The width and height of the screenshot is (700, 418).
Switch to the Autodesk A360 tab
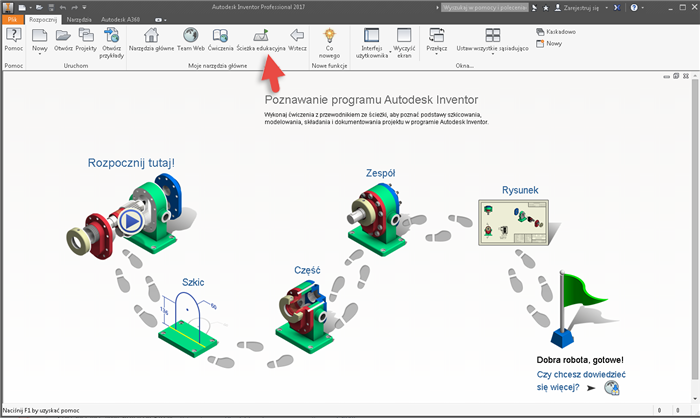pos(120,20)
